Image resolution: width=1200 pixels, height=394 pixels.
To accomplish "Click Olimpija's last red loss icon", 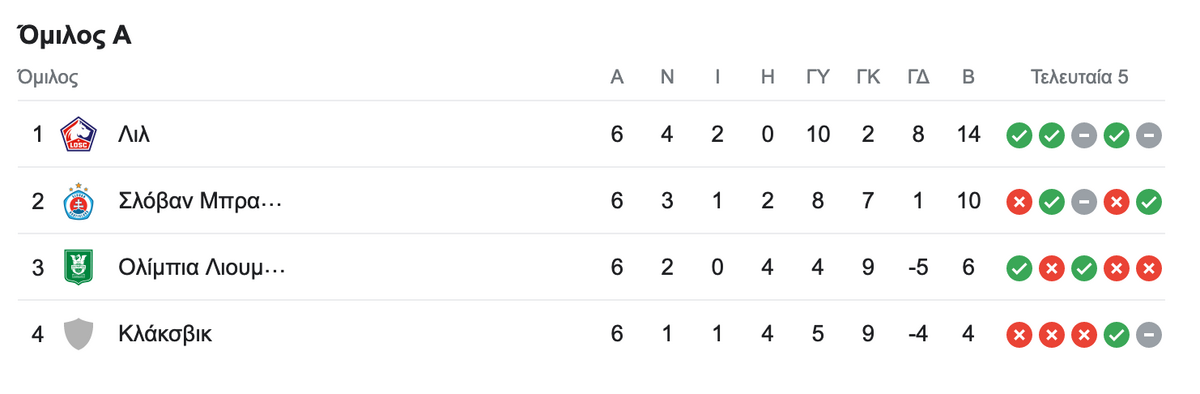I will point(1149,268).
